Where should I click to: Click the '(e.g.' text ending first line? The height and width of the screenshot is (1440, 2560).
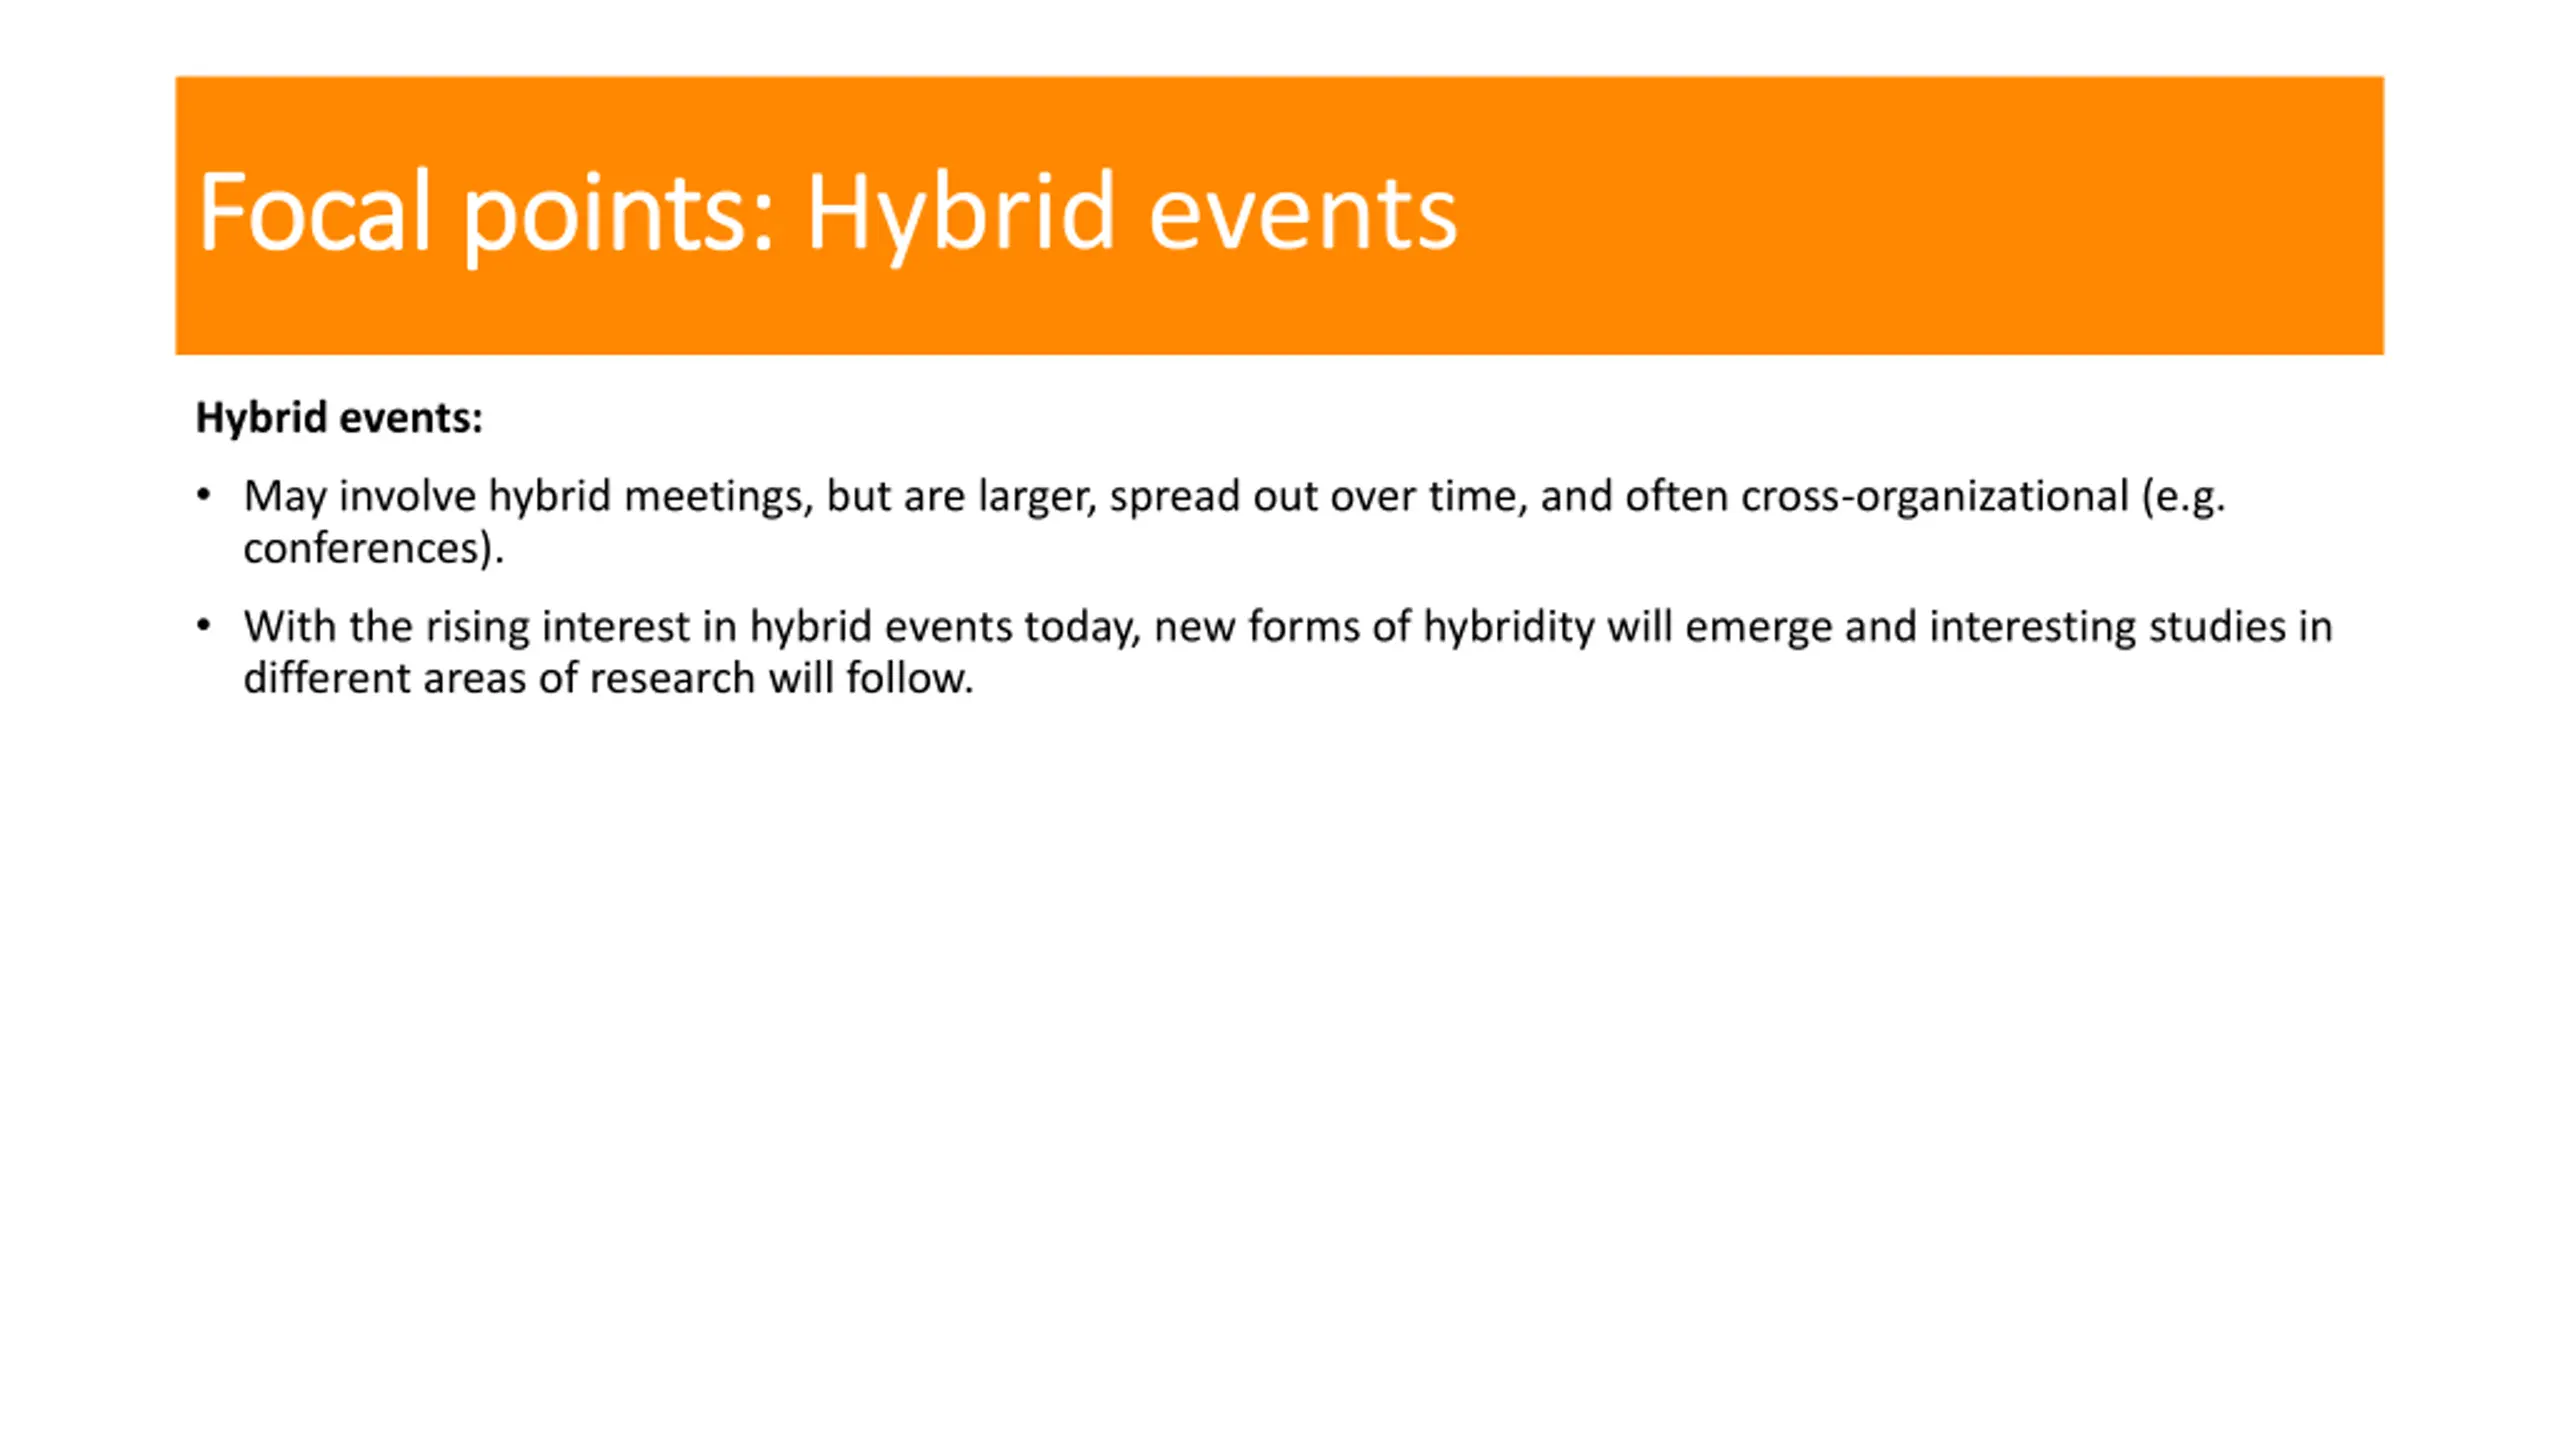(2183, 497)
